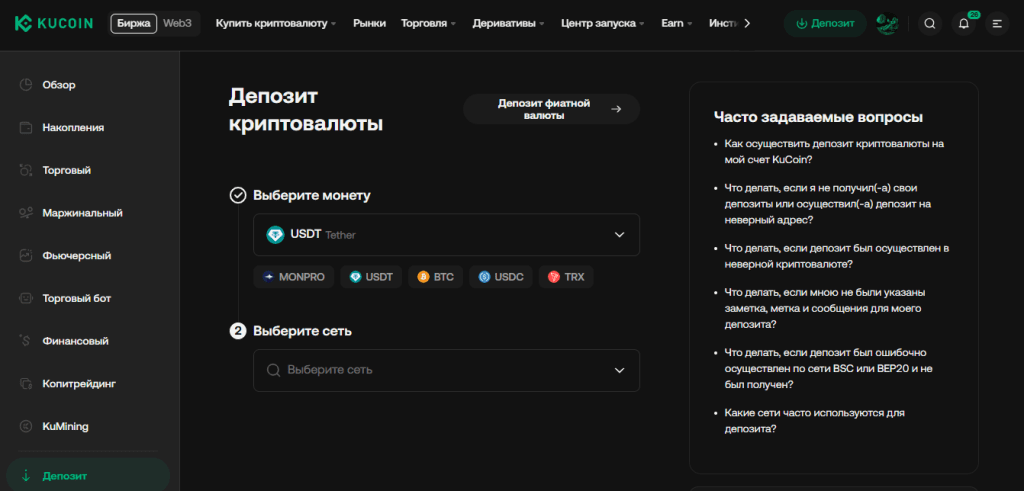Open the Инсти… truncated nav item
The width and height of the screenshot is (1024, 491).
724,24
